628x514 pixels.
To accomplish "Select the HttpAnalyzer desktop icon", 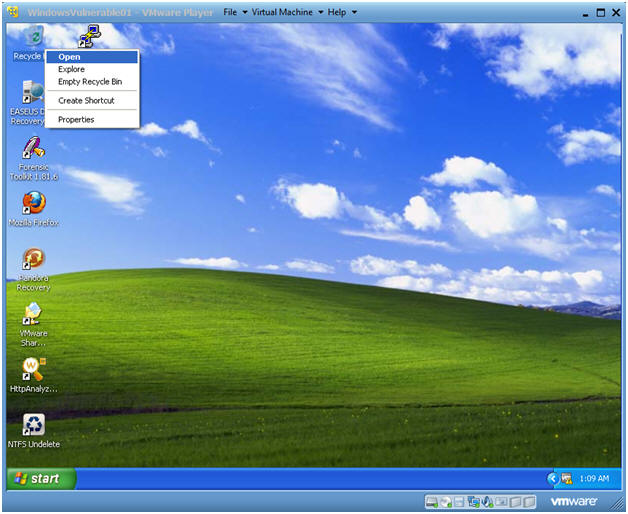I will pyautogui.click(x=34, y=369).
